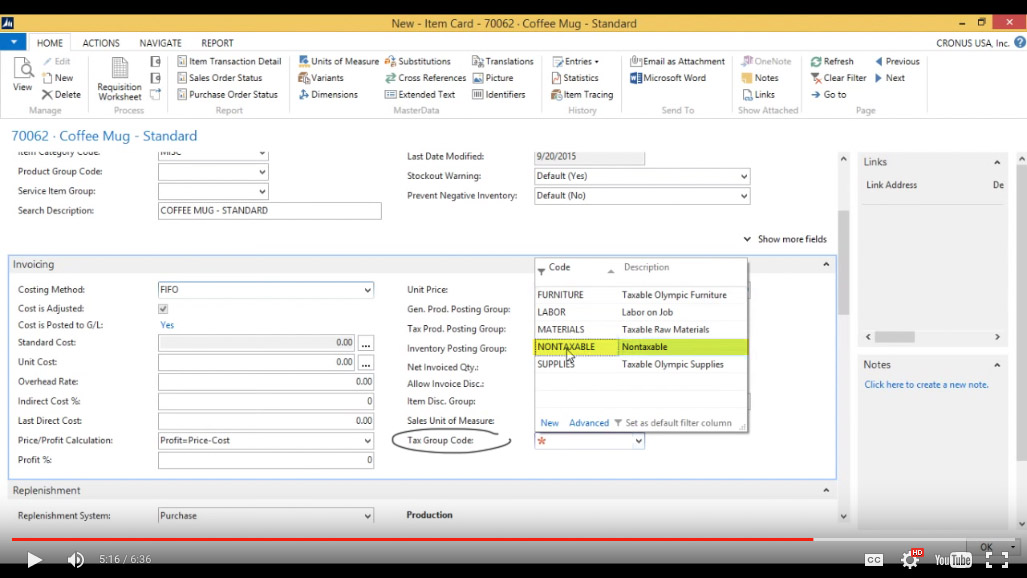This screenshot has width=1027, height=578.
Task: Open Help question mark icon
Action: (1020, 42)
